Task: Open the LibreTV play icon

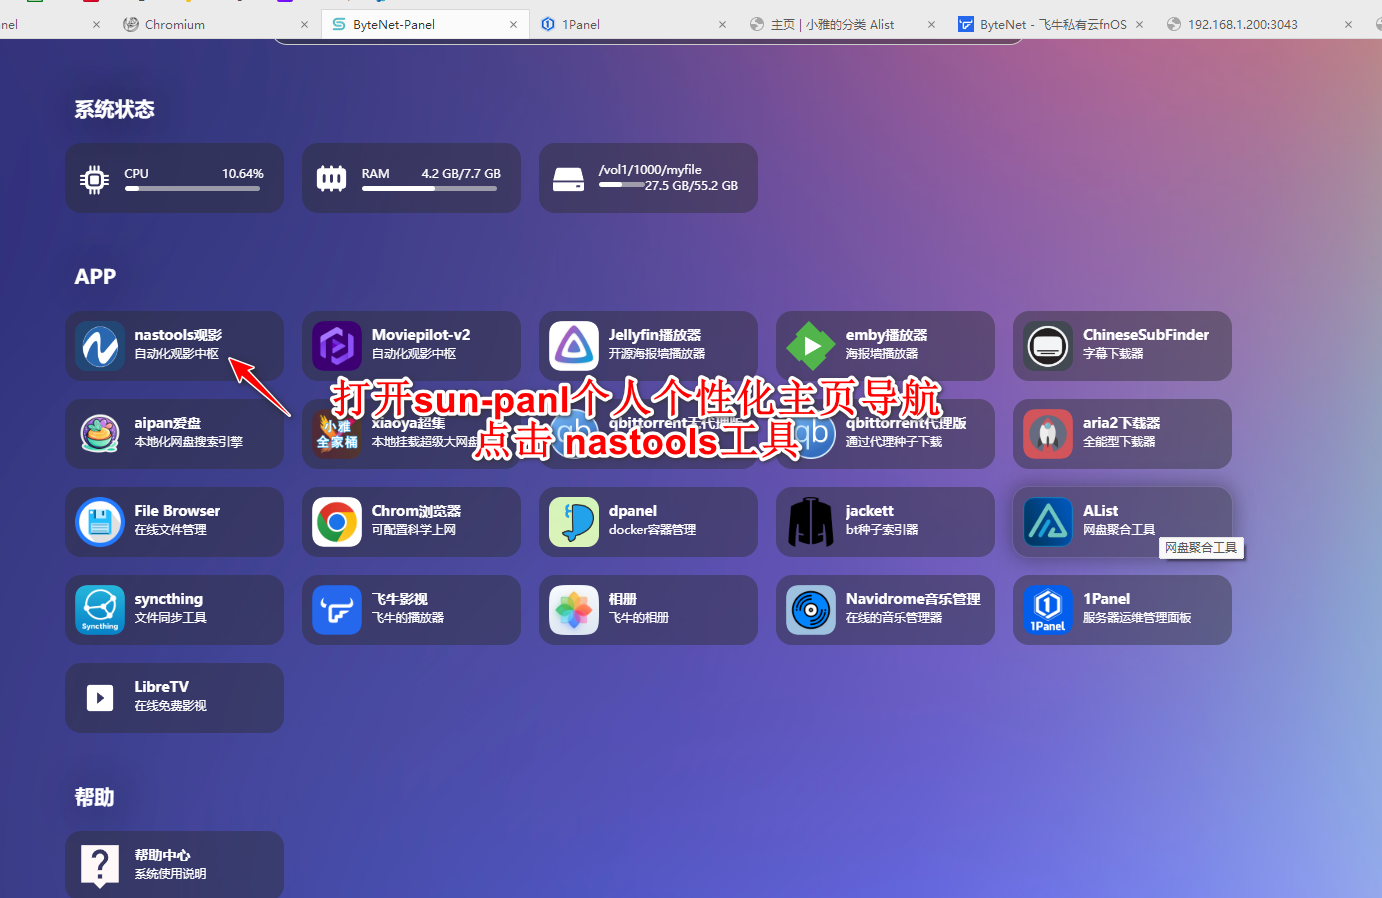Action: click(x=100, y=698)
